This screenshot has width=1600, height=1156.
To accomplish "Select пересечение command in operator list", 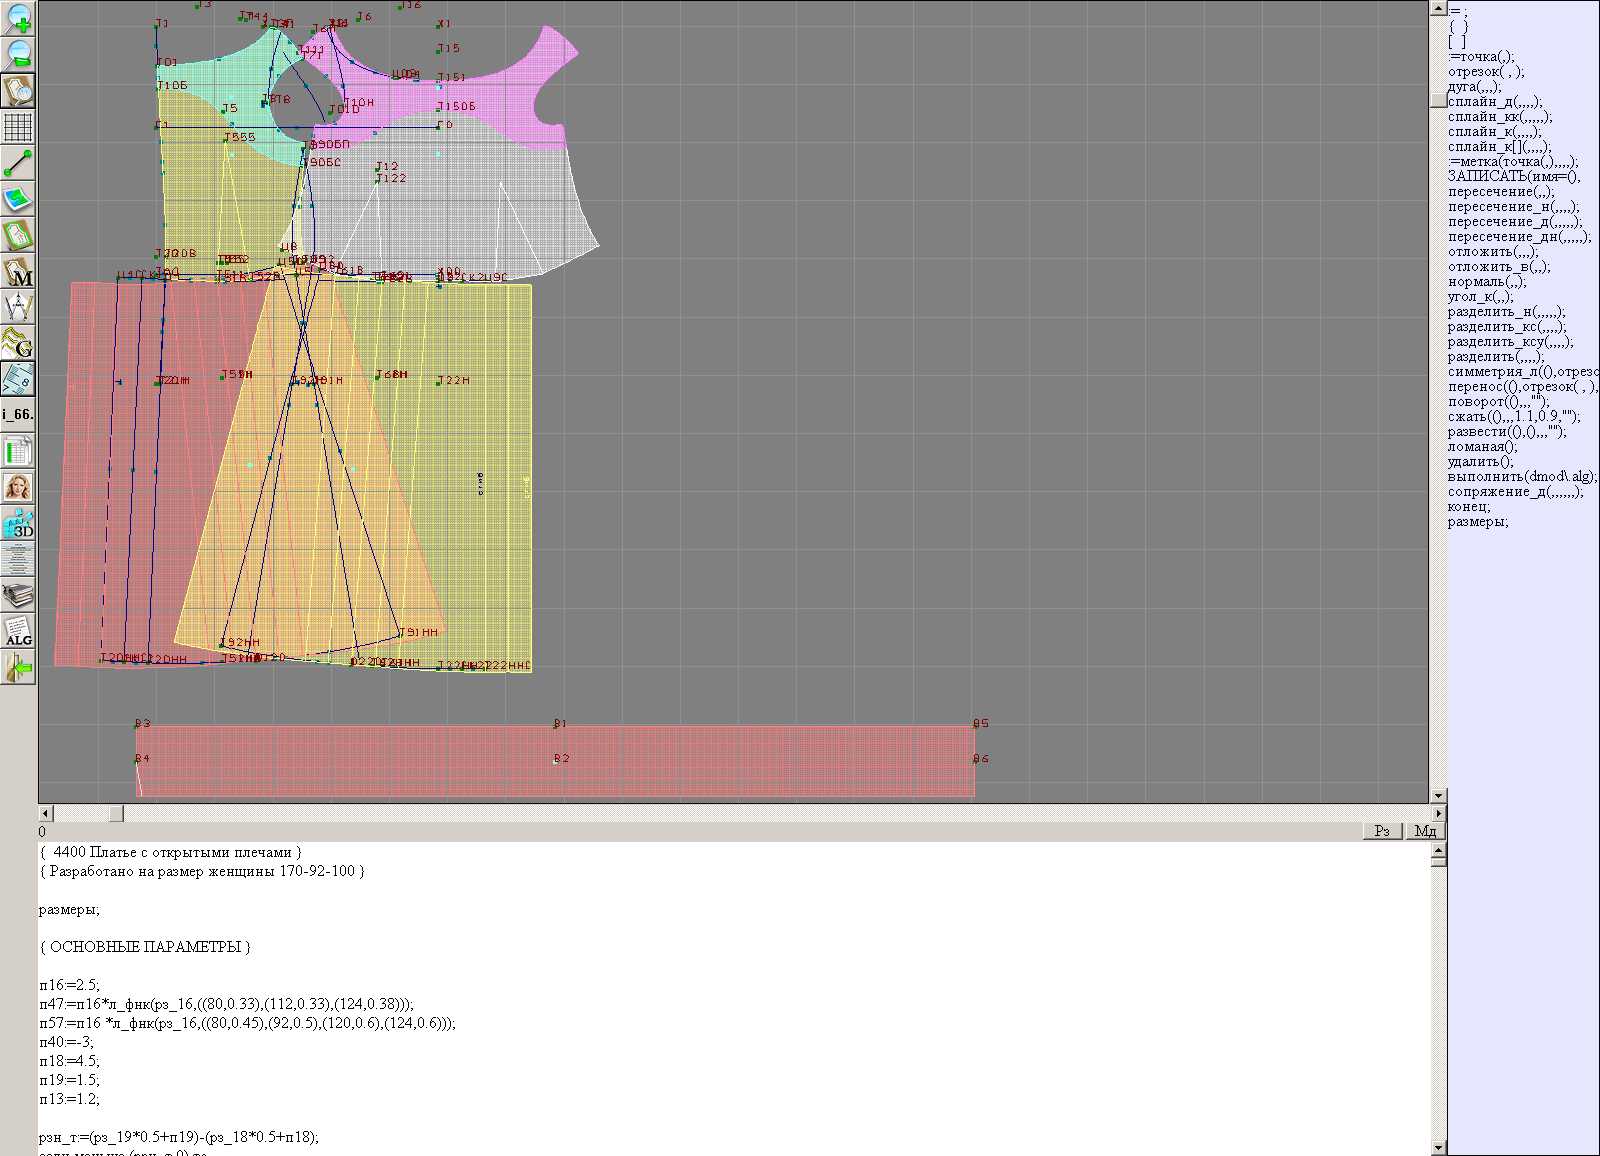I will 1500,192.
